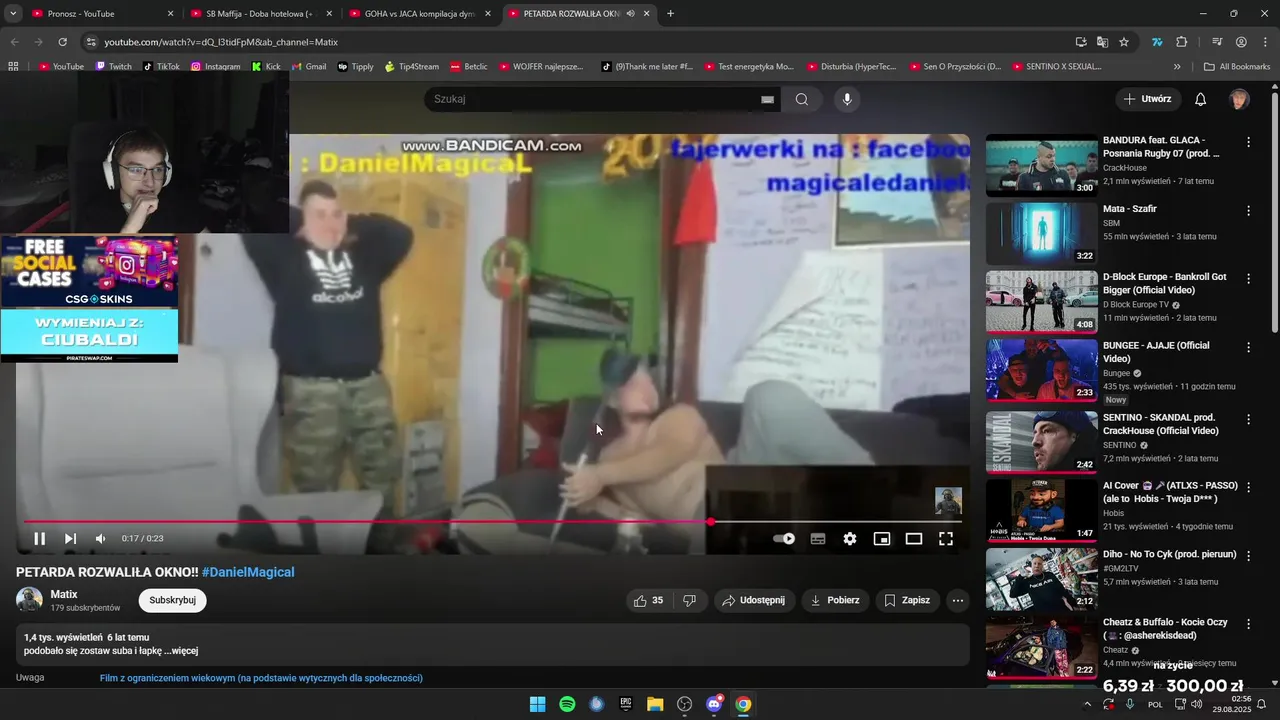Open options for BANDURA feat. GLACA video
This screenshot has width=1280, height=720.
coord(1248,142)
